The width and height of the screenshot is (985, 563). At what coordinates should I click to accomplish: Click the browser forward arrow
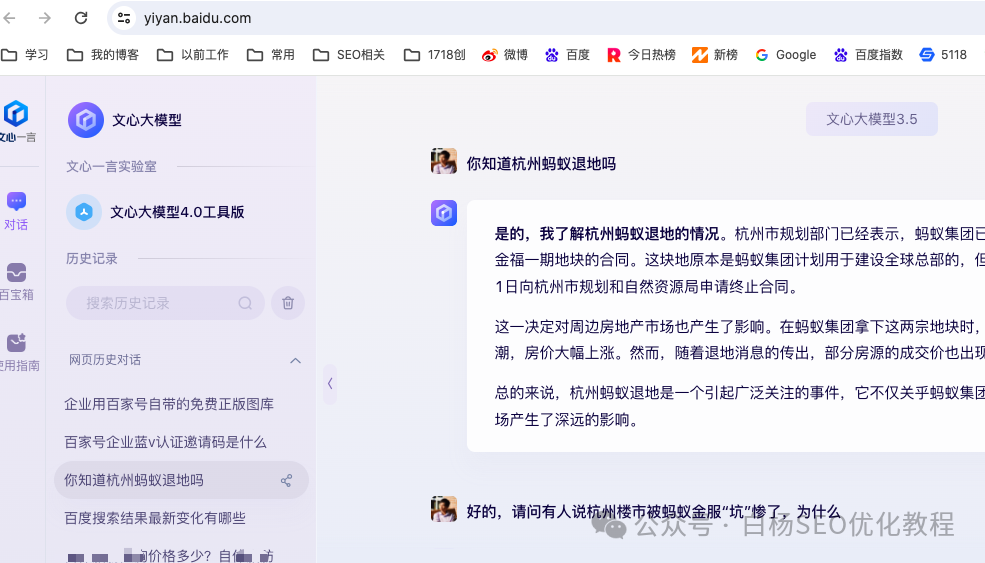(45, 18)
